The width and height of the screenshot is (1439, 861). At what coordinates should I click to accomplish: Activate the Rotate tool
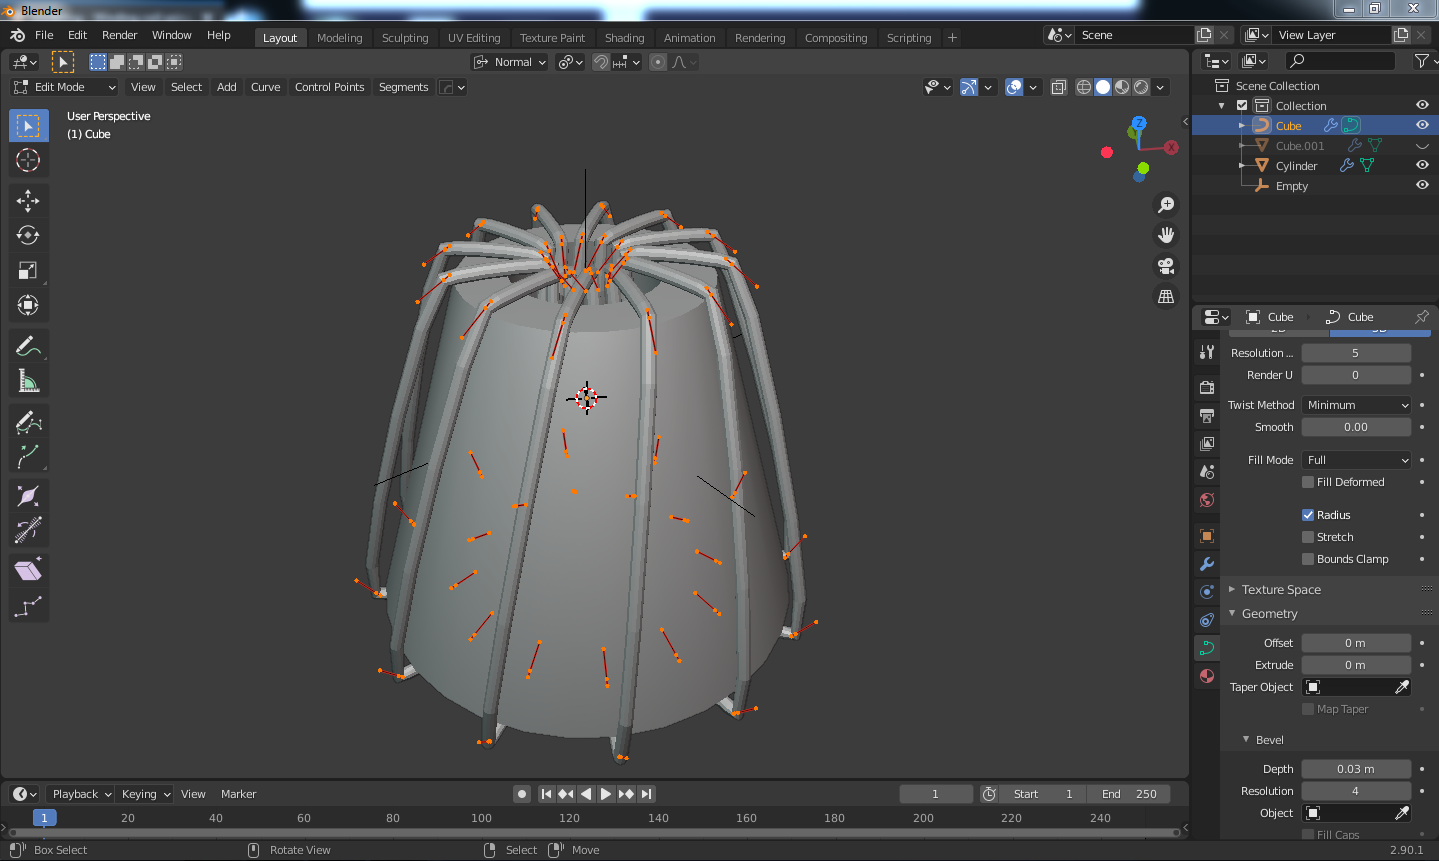(28, 236)
